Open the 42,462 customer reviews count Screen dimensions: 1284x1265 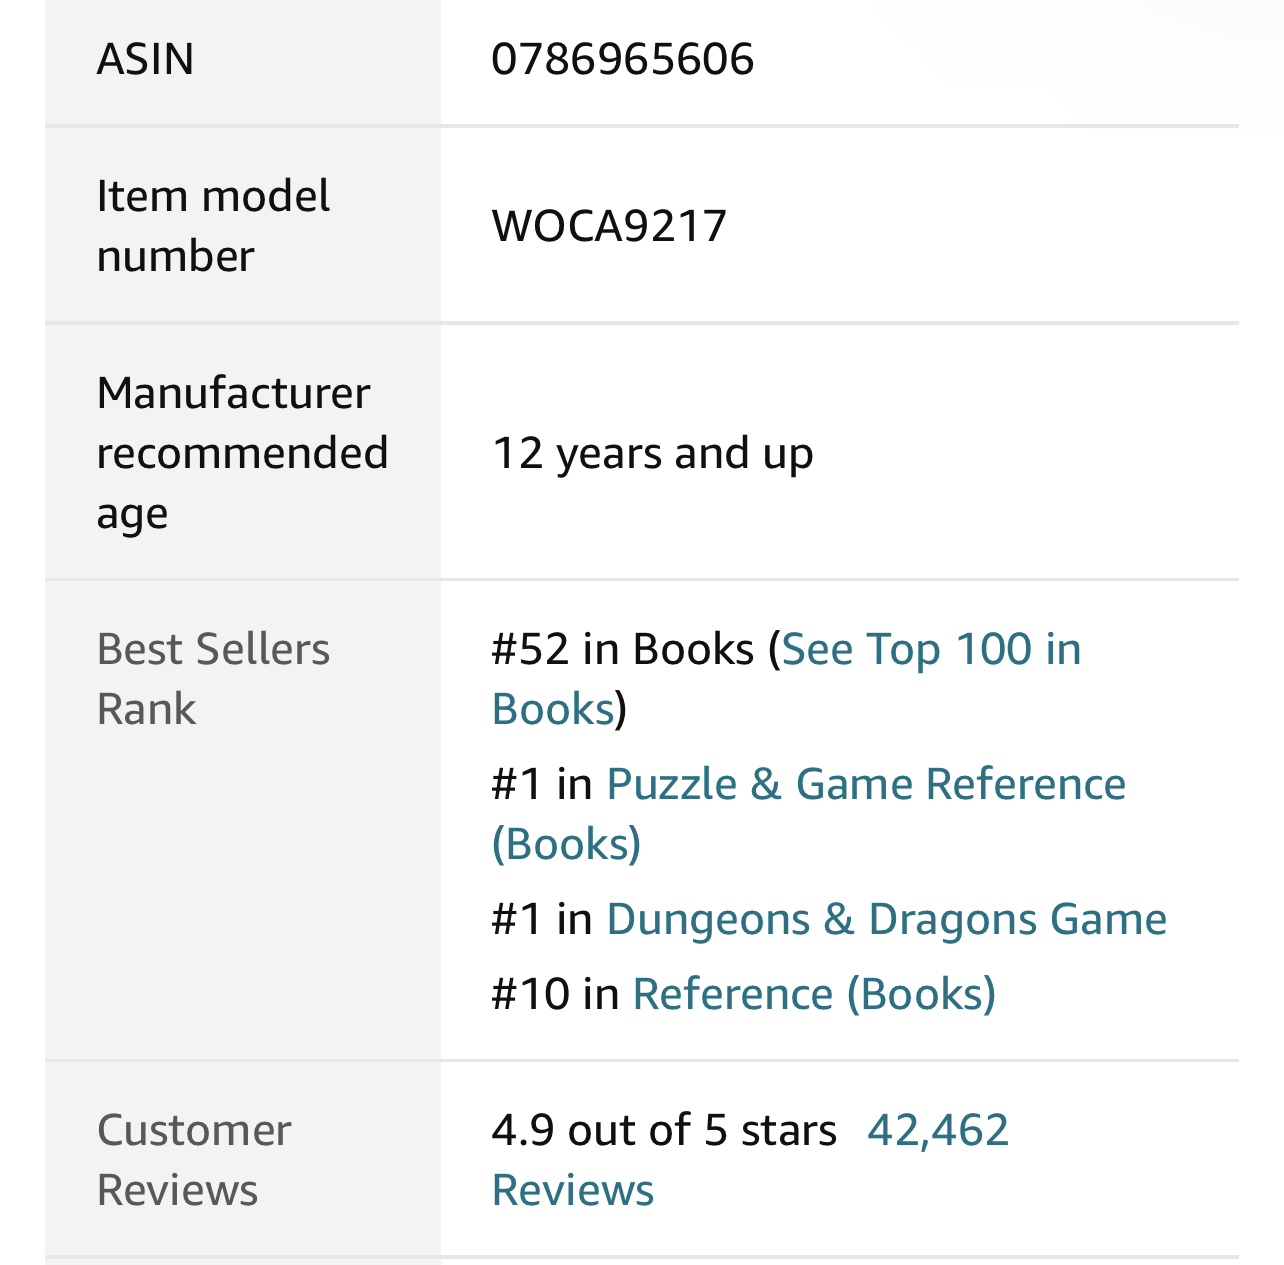[x=938, y=1130]
